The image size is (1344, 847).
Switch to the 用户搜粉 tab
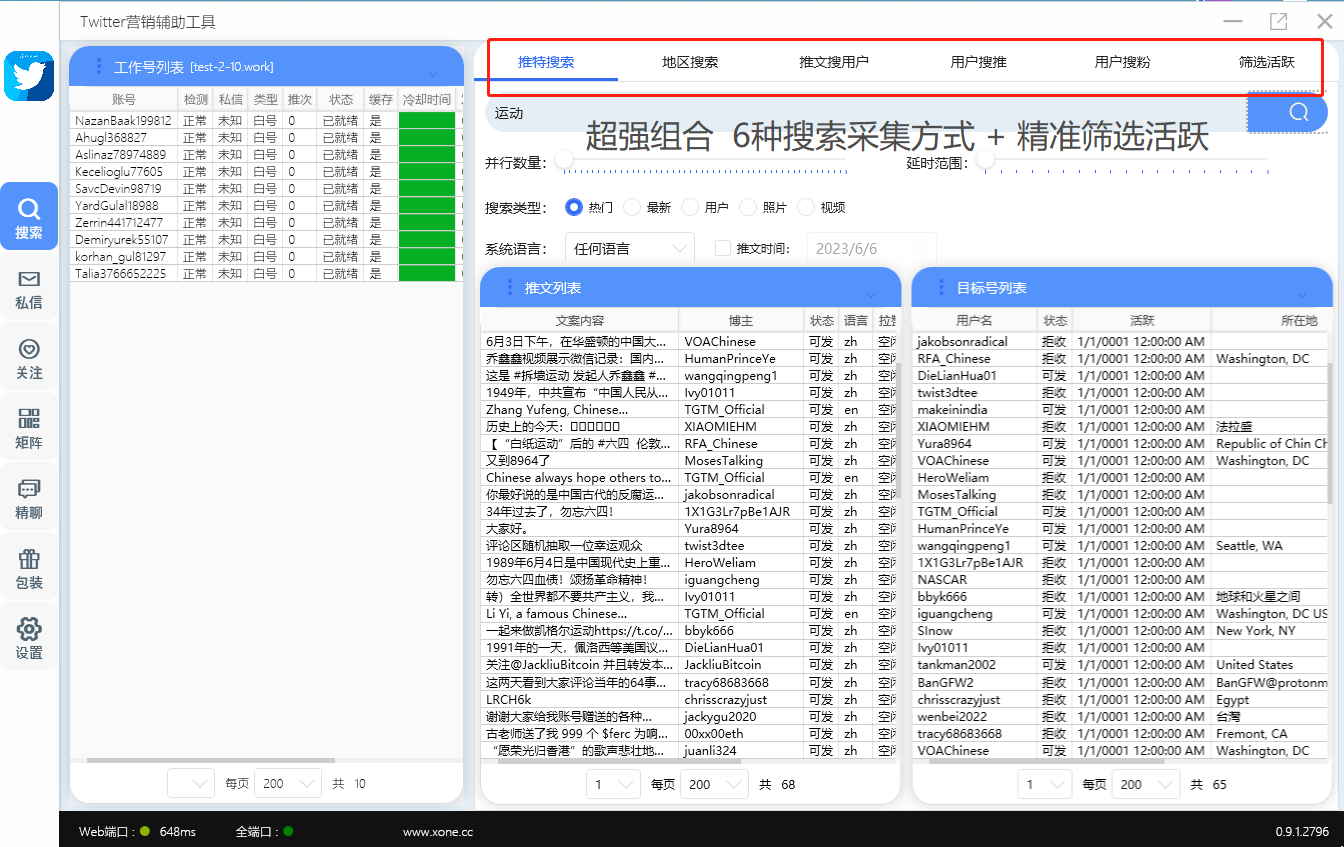pos(1122,62)
